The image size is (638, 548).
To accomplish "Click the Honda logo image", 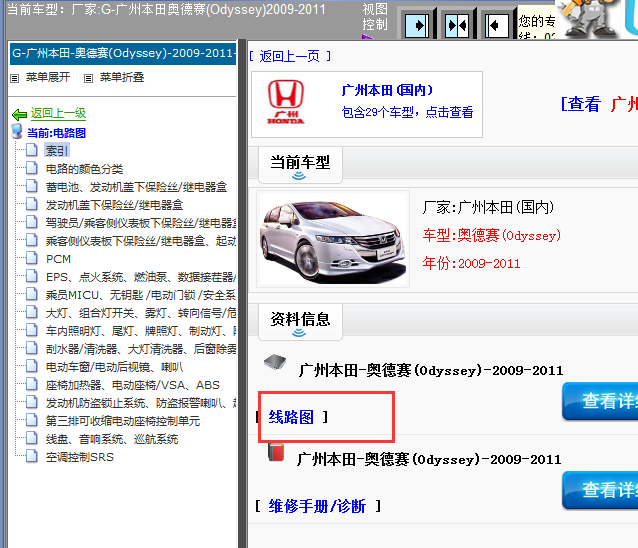I will tap(286, 102).
